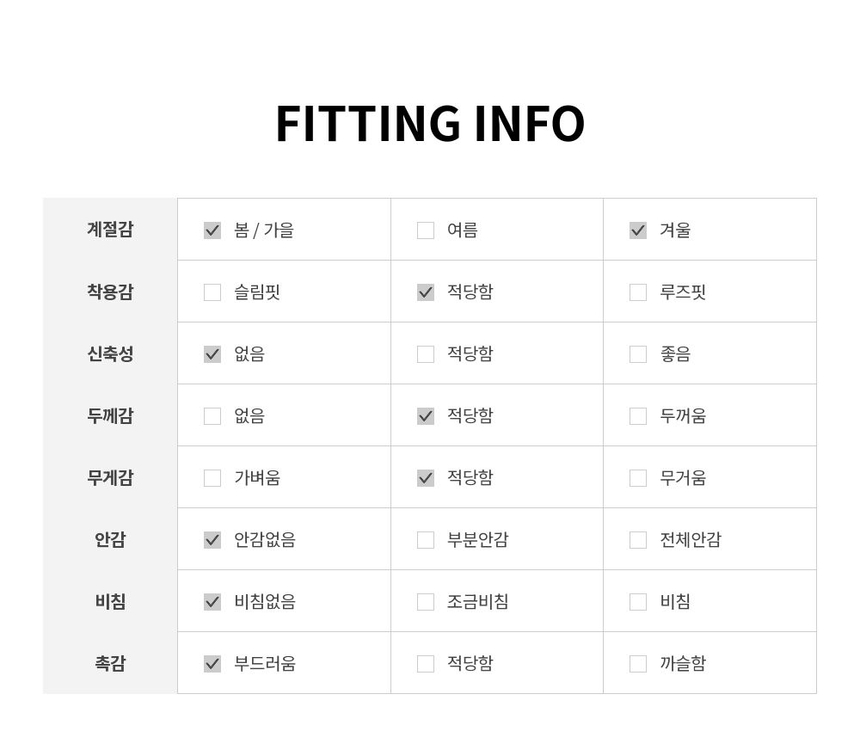Select the 루즈핏 checkbox
The image size is (860, 737).
pyautogui.click(x=638, y=292)
